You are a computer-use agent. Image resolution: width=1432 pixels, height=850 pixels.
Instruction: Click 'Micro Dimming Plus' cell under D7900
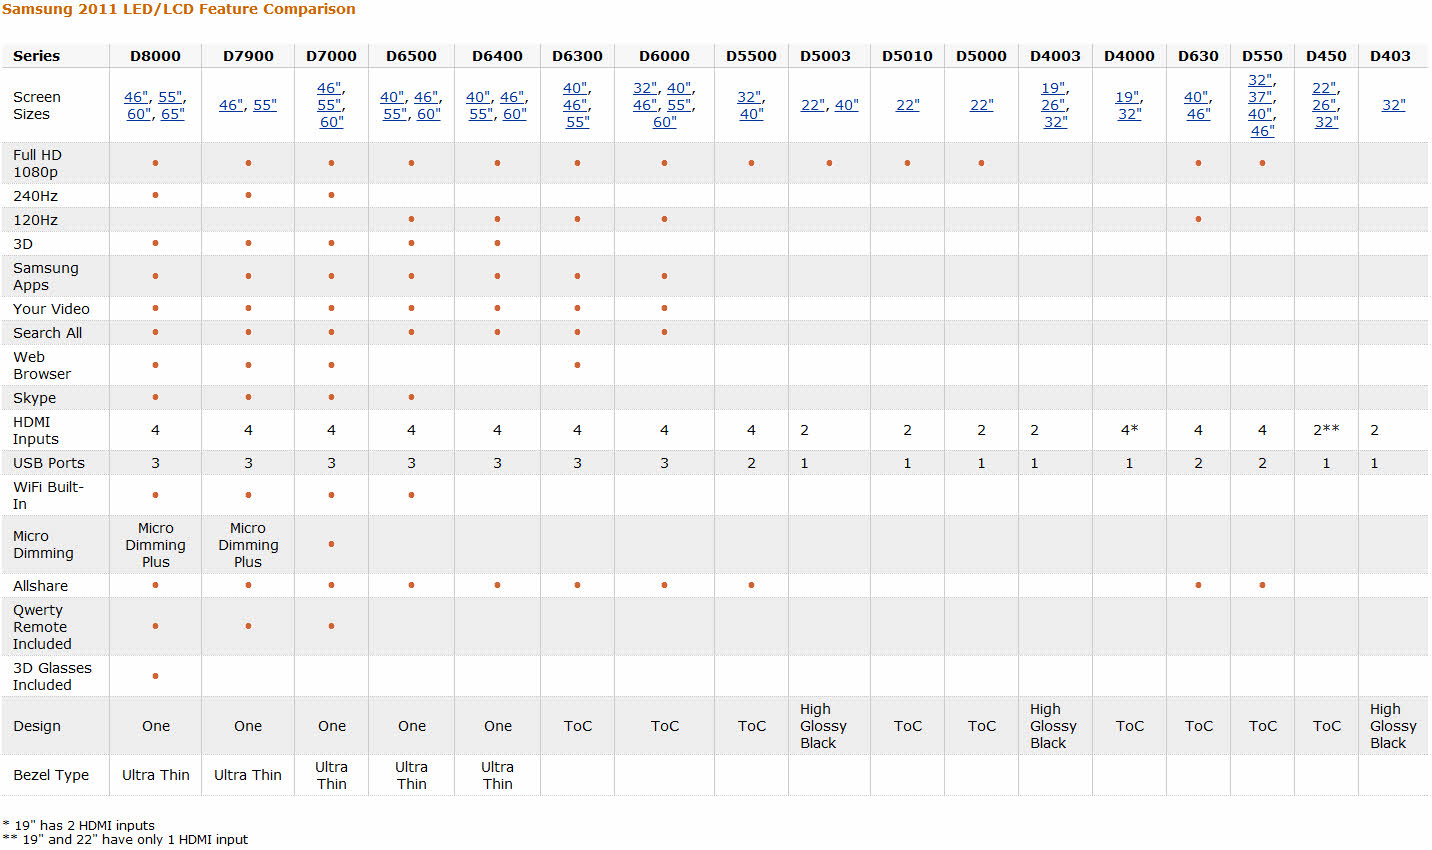tap(248, 545)
